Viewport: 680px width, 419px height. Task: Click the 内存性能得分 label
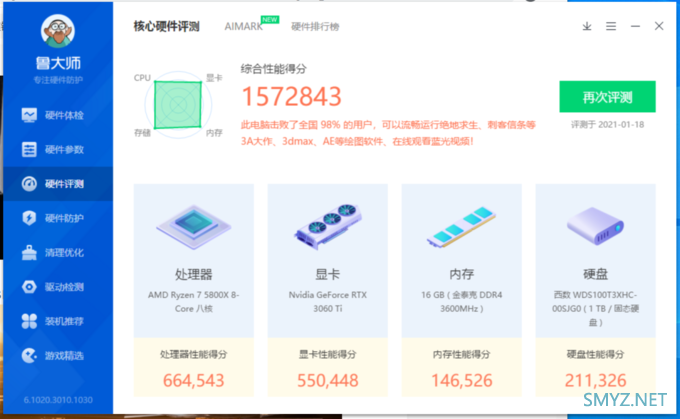(461, 354)
